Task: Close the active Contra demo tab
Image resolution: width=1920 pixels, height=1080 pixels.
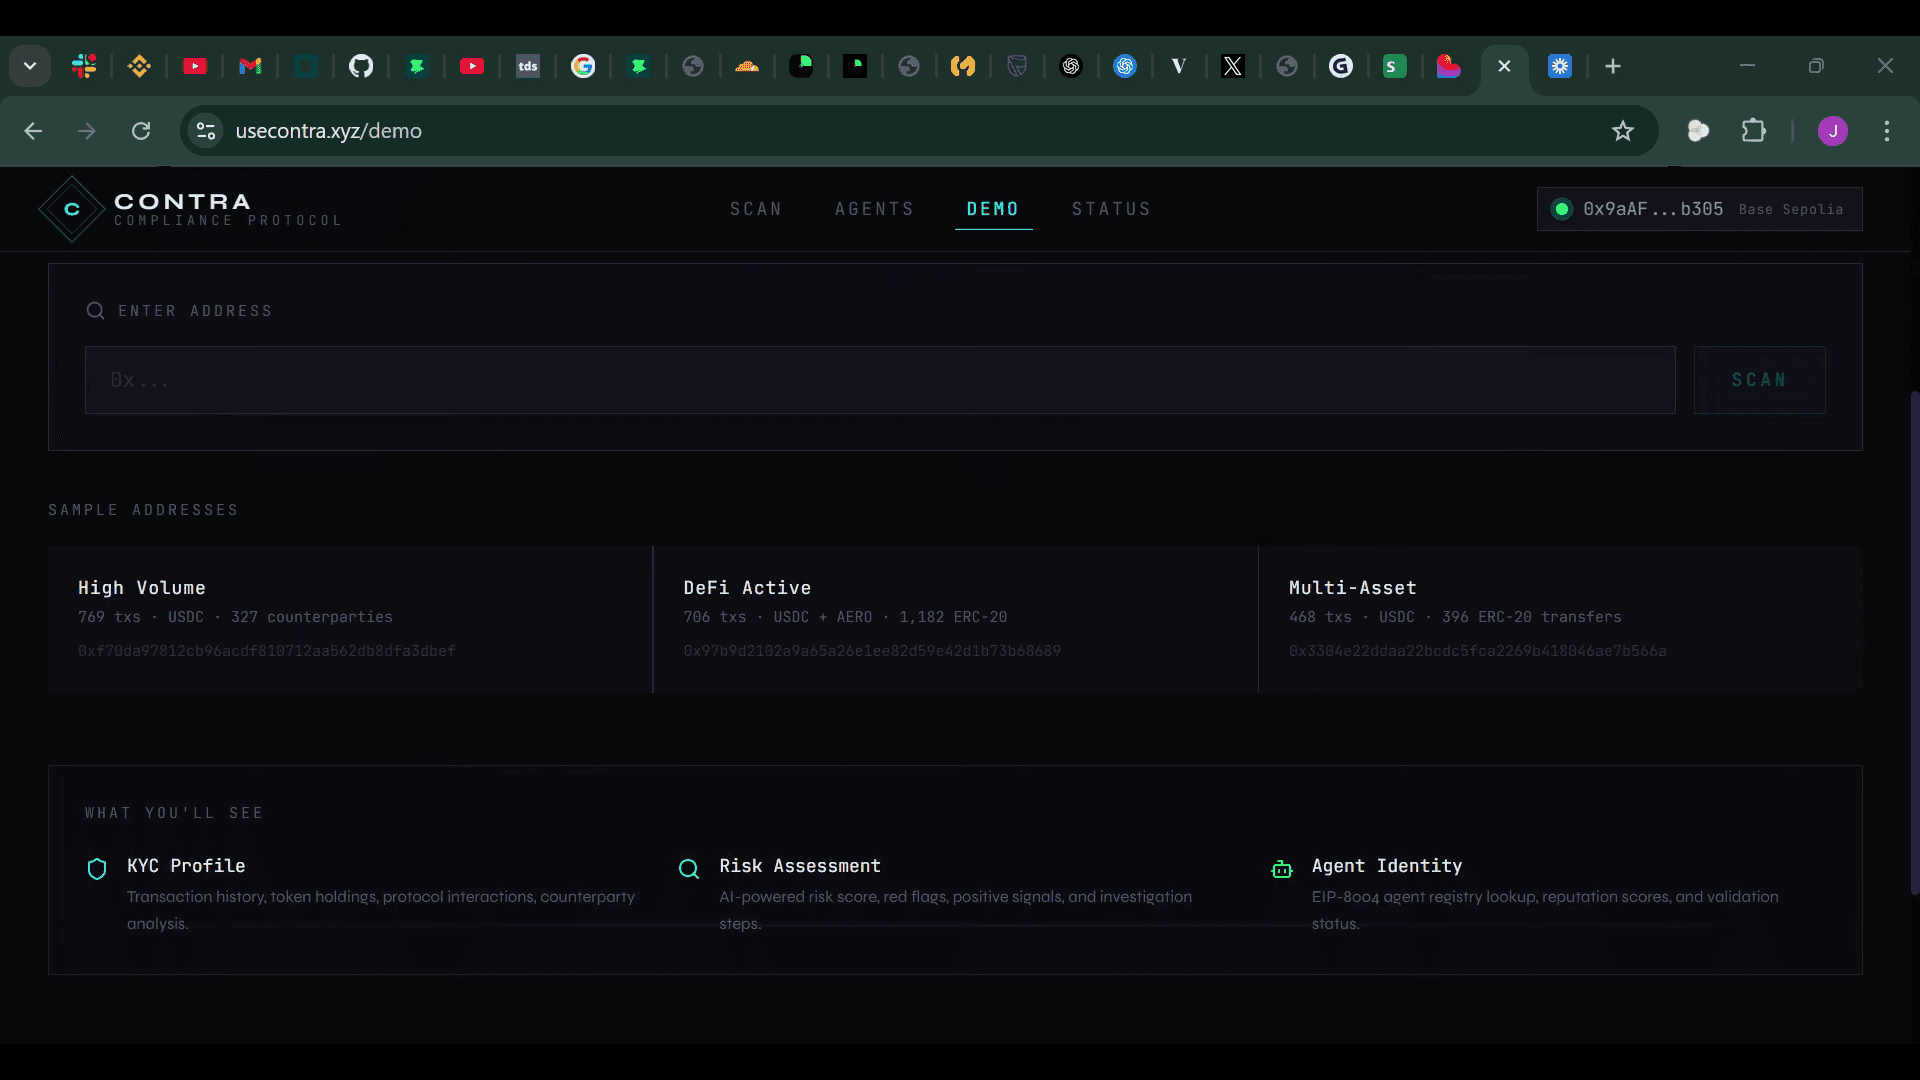Action: [1504, 66]
